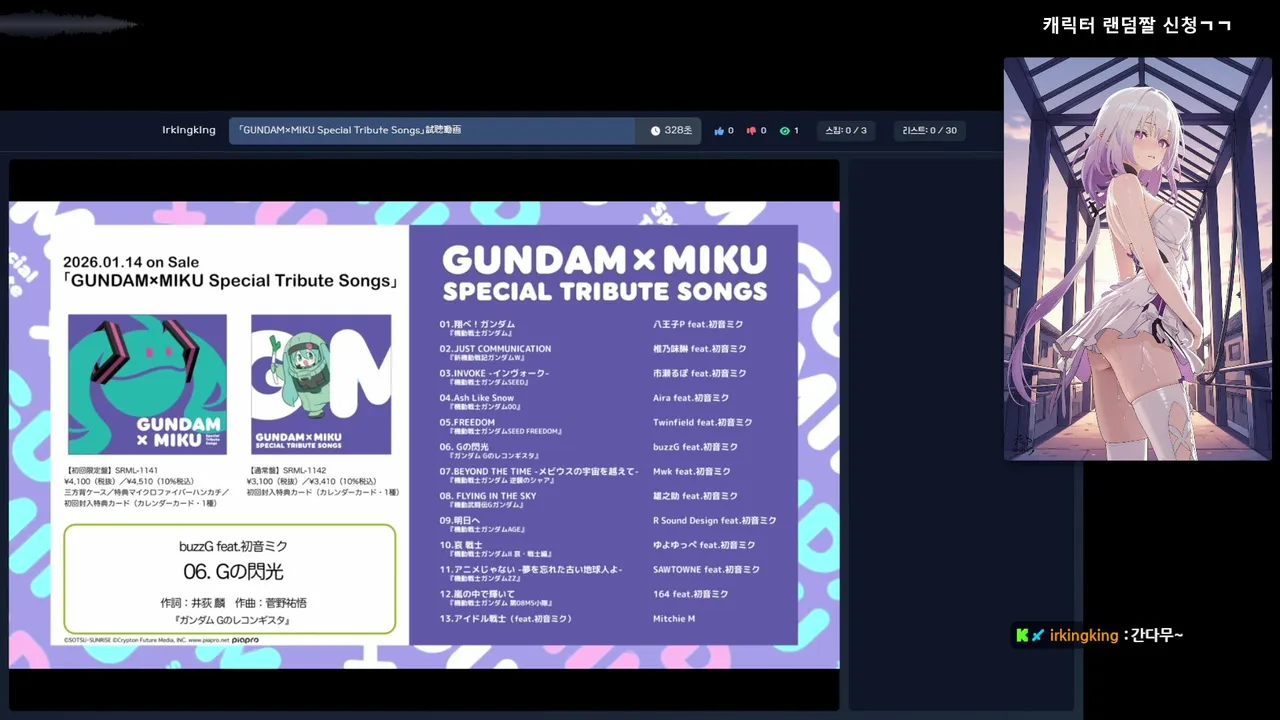Click the 作詞:井荻 麟 作曲:菅野祐悟 credits line
Screen dimensions: 1280x720
(233, 603)
